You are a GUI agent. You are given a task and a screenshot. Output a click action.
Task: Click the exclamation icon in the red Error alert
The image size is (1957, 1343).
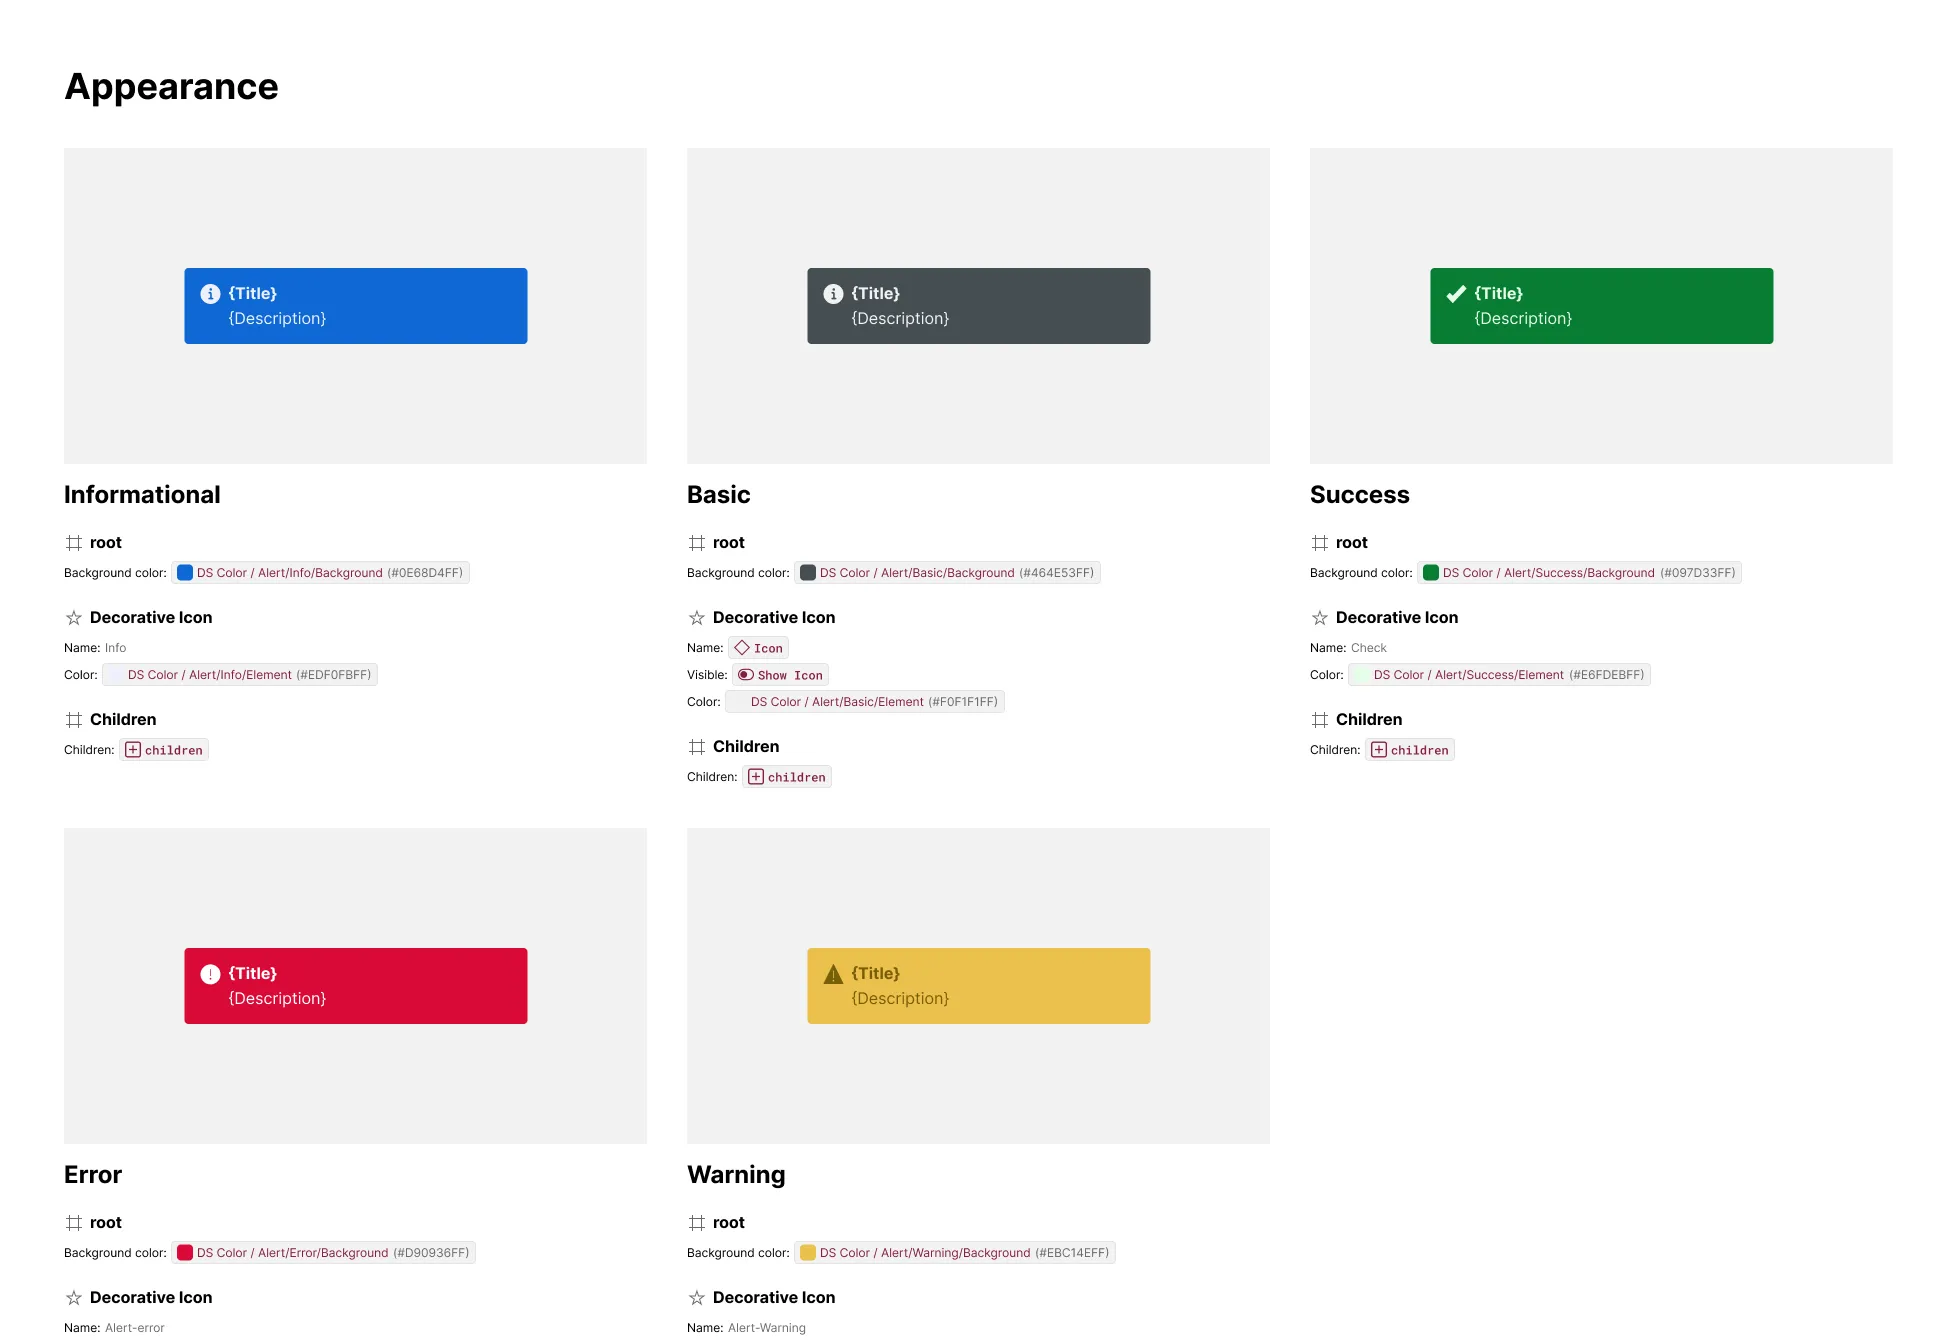(x=210, y=974)
